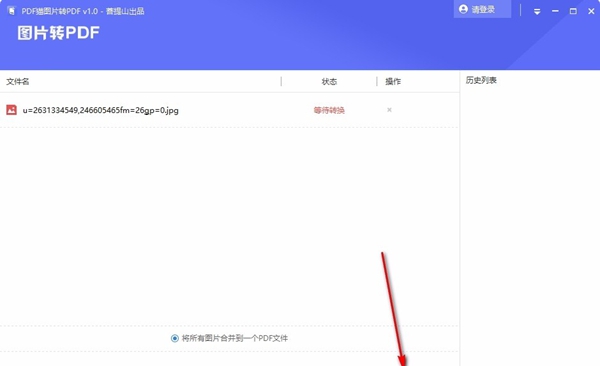Click the 文件名 column header
Viewport: 600px width, 366px height.
[18, 82]
